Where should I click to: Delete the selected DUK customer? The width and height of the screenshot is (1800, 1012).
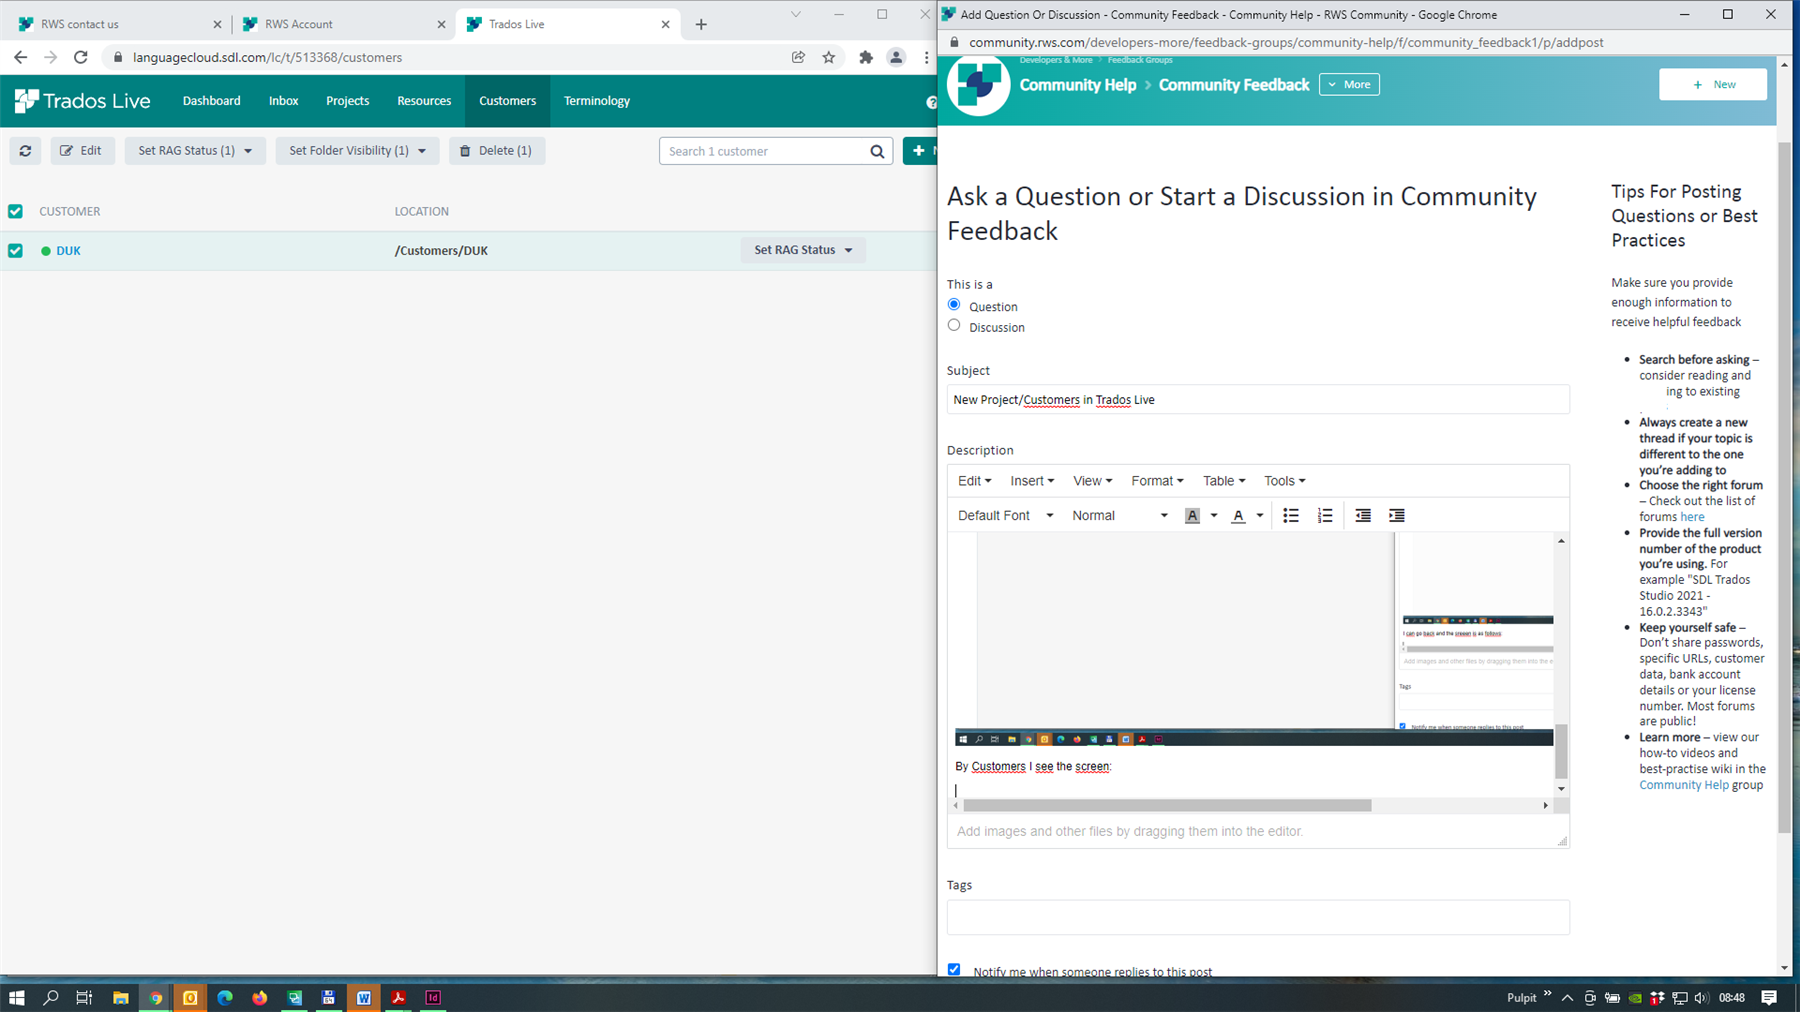tap(497, 150)
